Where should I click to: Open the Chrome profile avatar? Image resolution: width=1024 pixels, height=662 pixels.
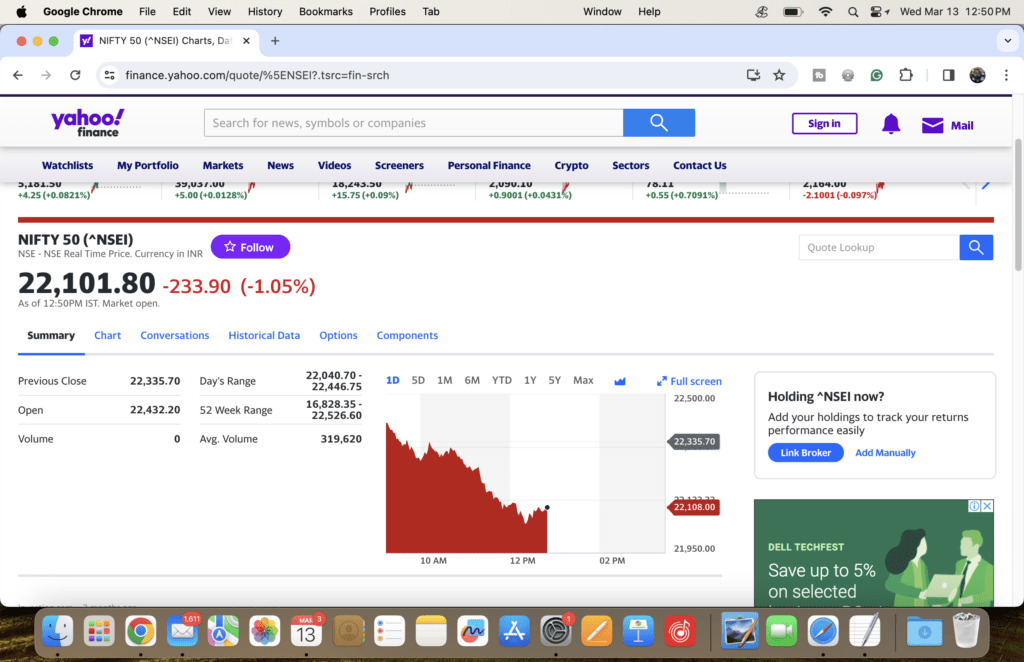[x=977, y=75]
